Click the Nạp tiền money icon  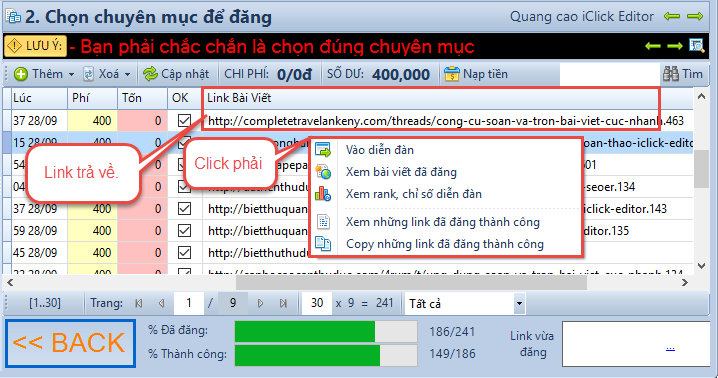click(451, 74)
